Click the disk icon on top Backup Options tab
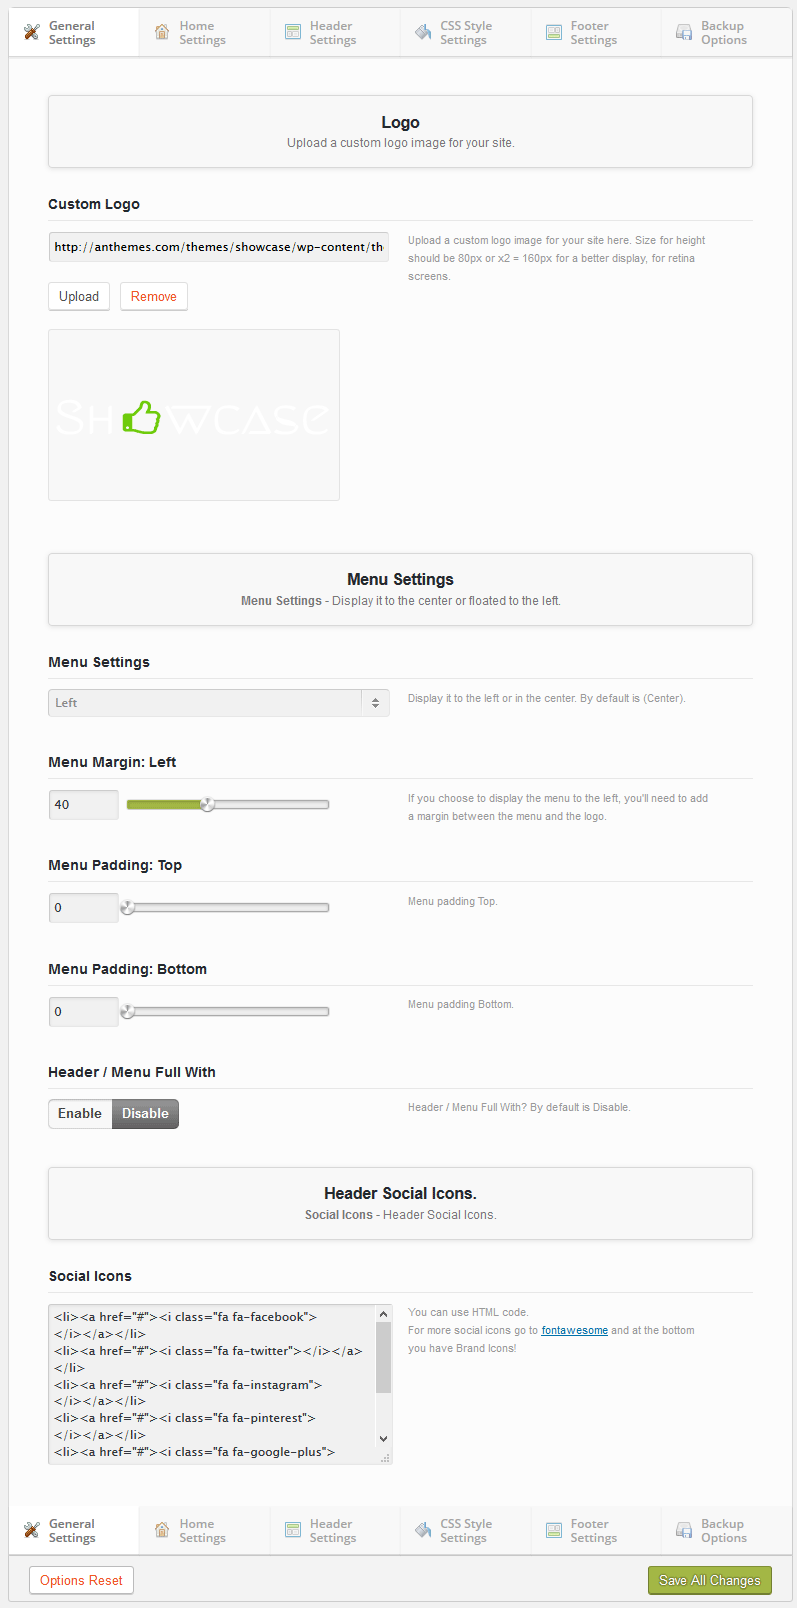This screenshot has height=1608, width=797. (x=684, y=33)
